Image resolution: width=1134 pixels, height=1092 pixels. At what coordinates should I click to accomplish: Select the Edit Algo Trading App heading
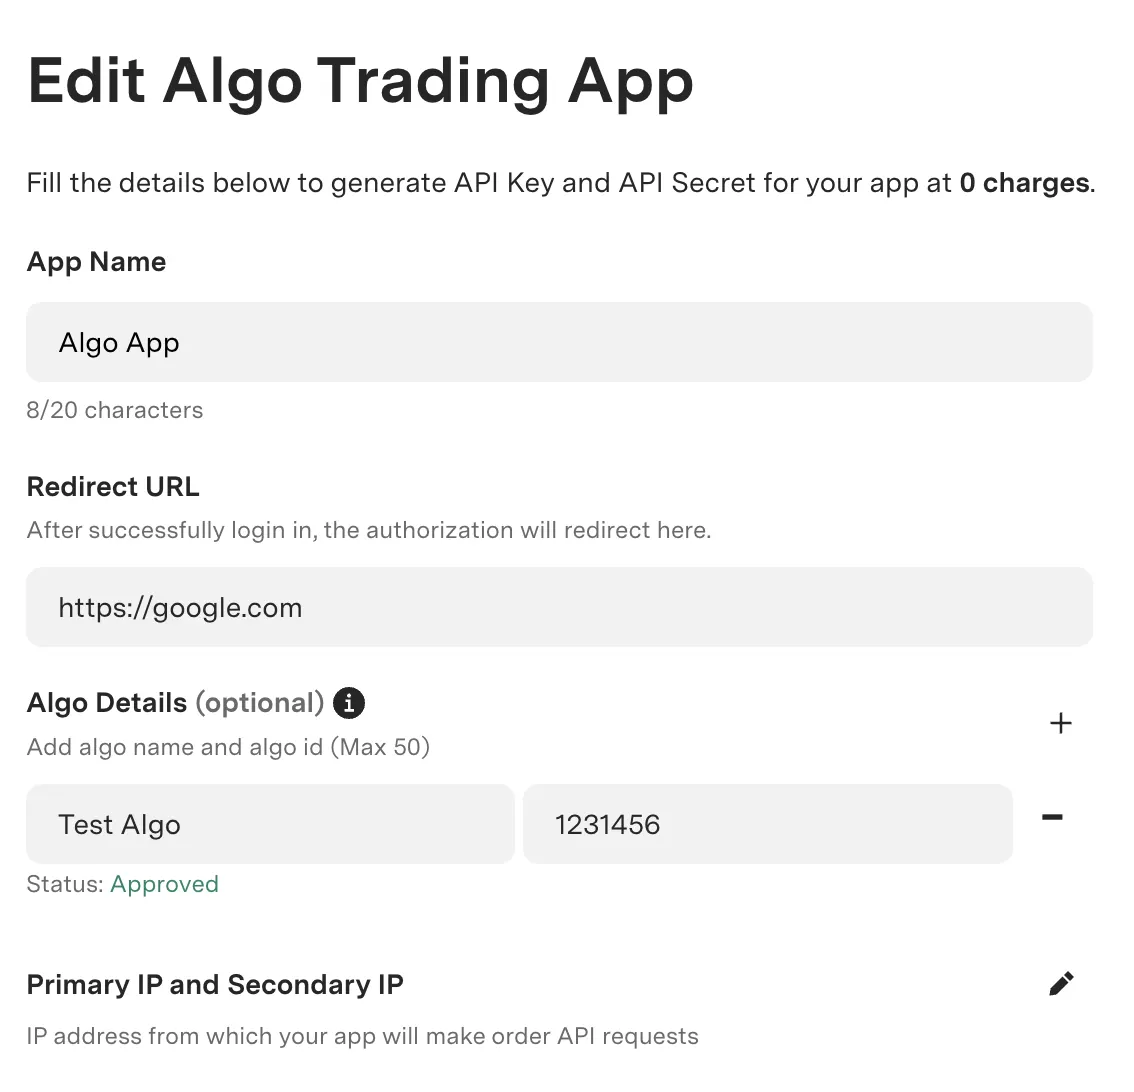click(360, 81)
